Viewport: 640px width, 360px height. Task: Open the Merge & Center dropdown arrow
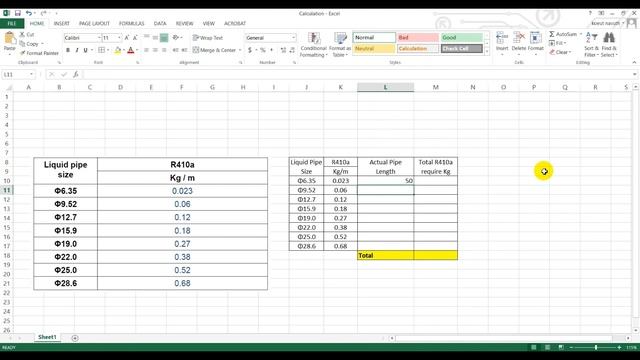(x=240, y=50)
